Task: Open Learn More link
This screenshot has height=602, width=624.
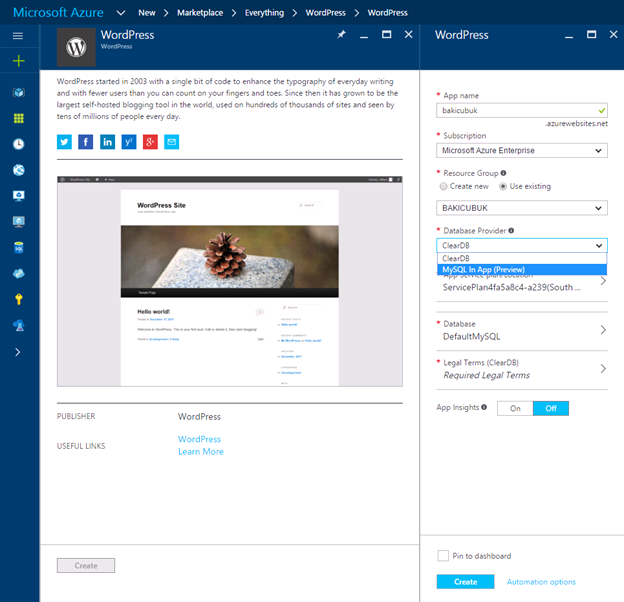Action: (x=201, y=452)
